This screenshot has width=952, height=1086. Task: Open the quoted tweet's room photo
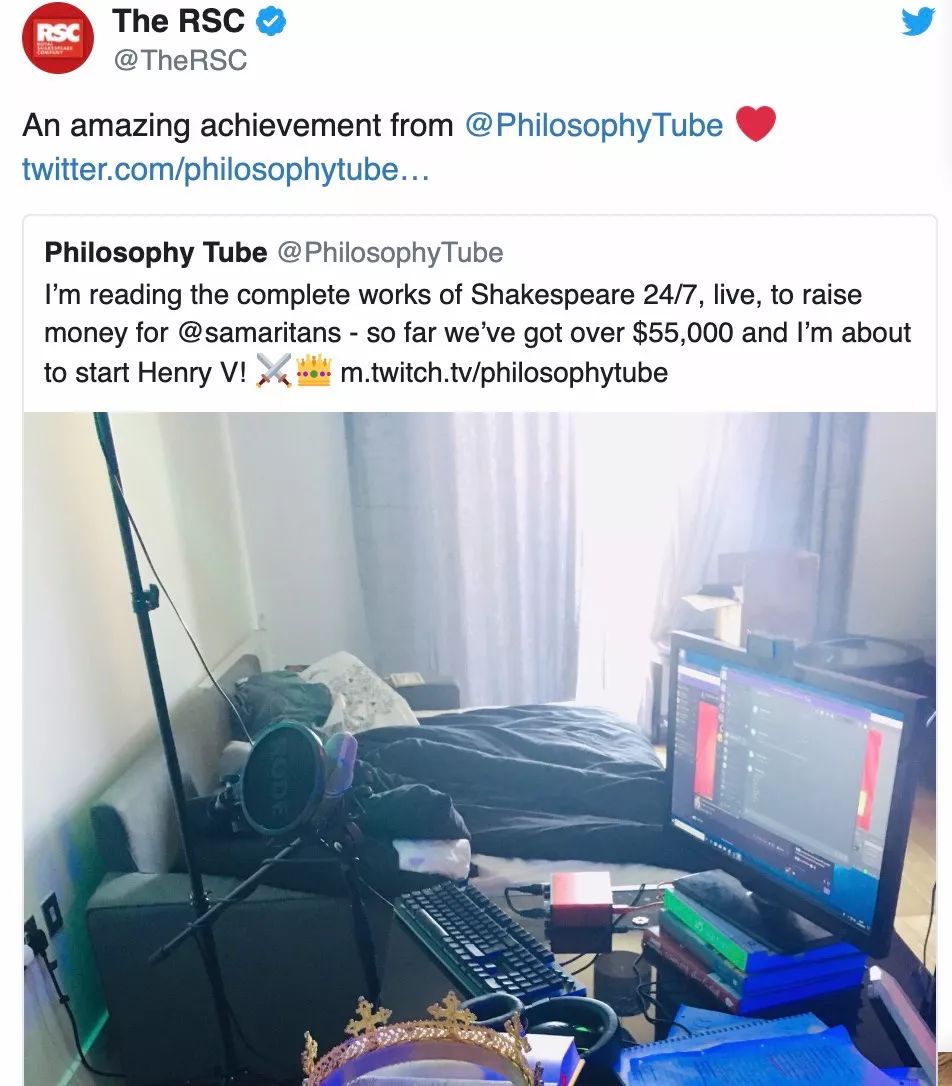(x=480, y=749)
